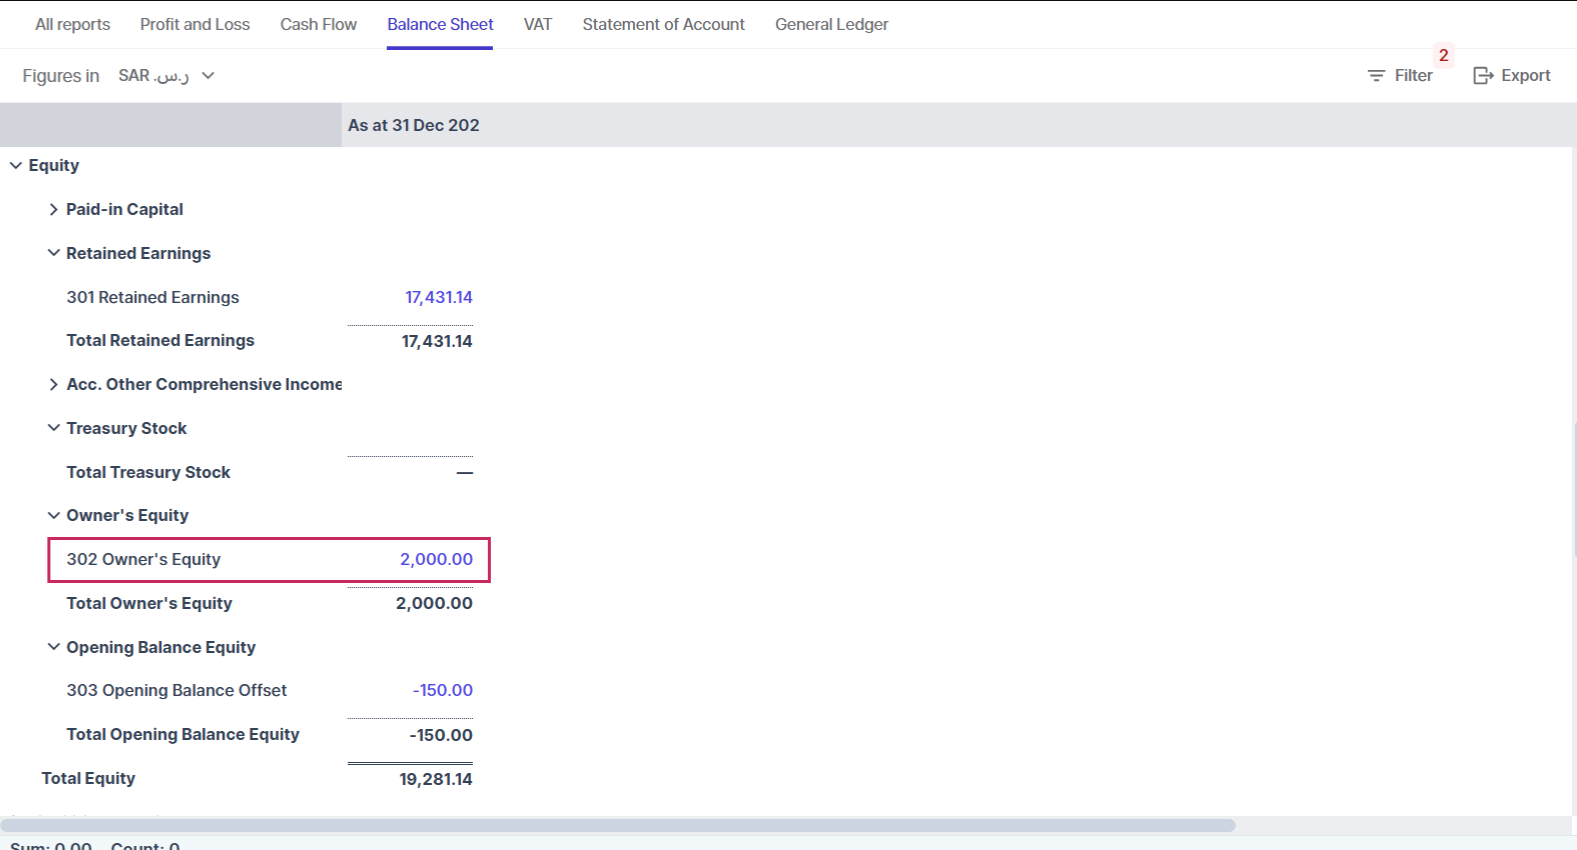
Task: Open the SAR currency dropdown
Action: pos(166,76)
